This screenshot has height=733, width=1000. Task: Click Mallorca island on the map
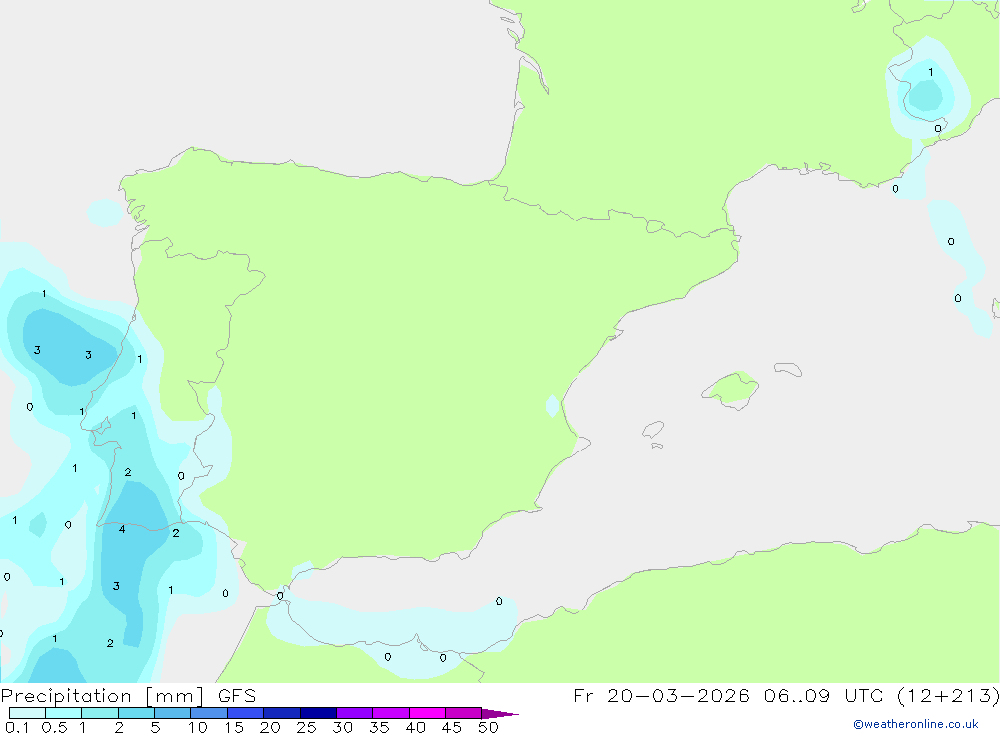click(731, 389)
